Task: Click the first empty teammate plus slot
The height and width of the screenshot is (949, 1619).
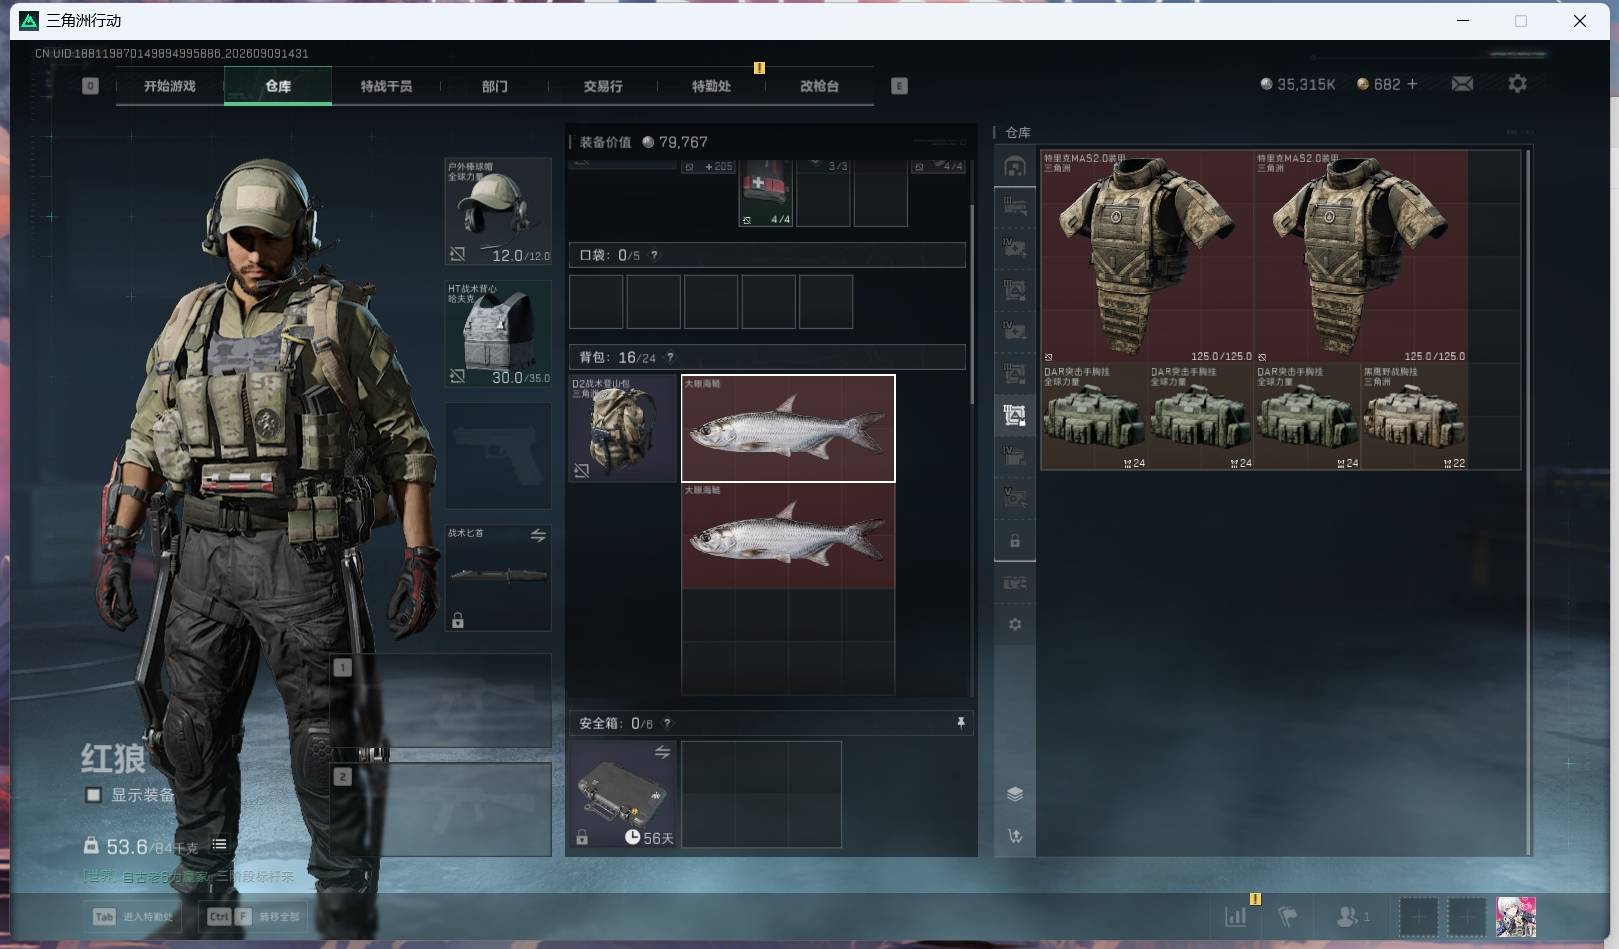Action: (x=1418, y=916)
